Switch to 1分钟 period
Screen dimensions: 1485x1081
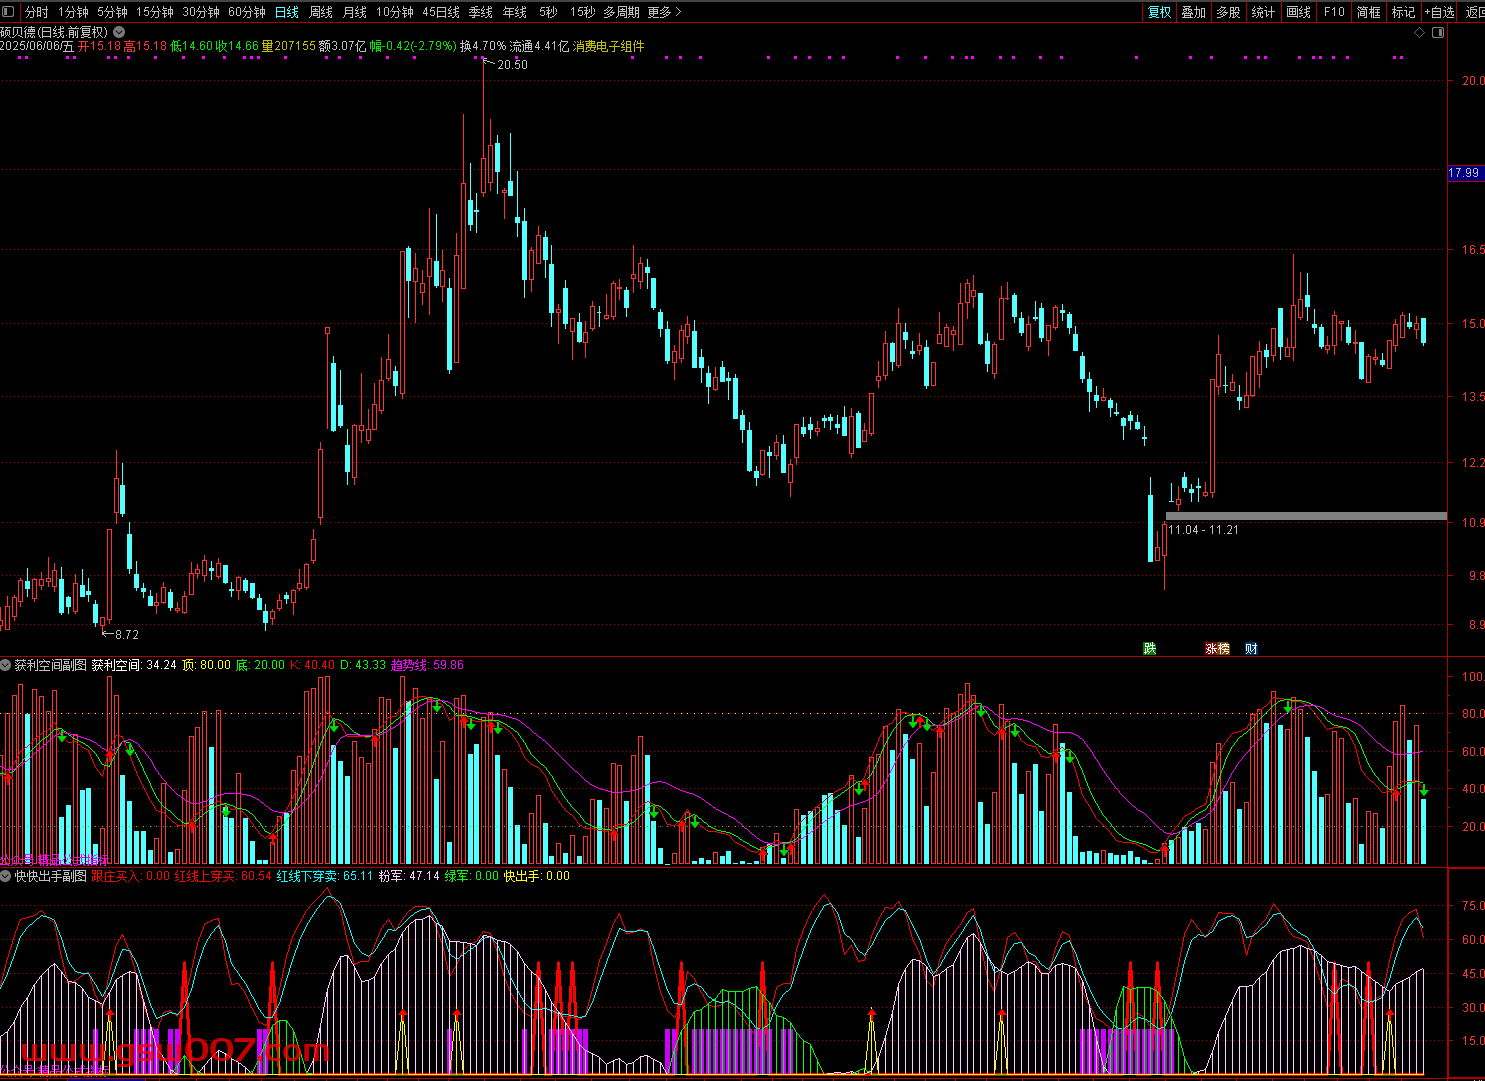pos(73,12)
